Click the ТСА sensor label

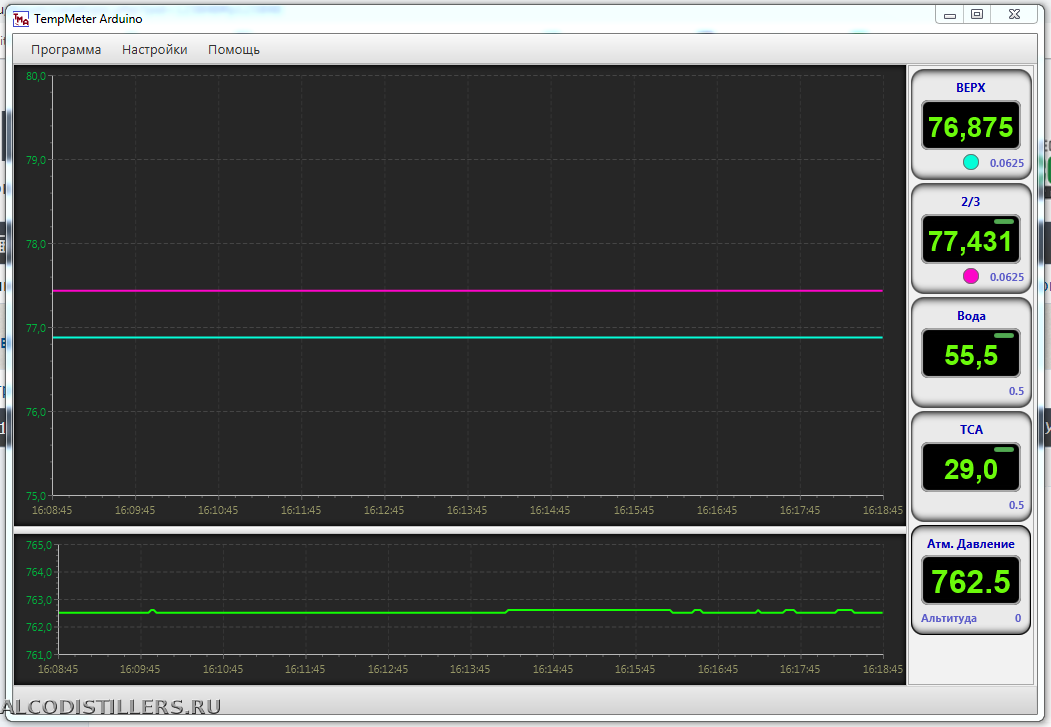click(x=971, y=429)
